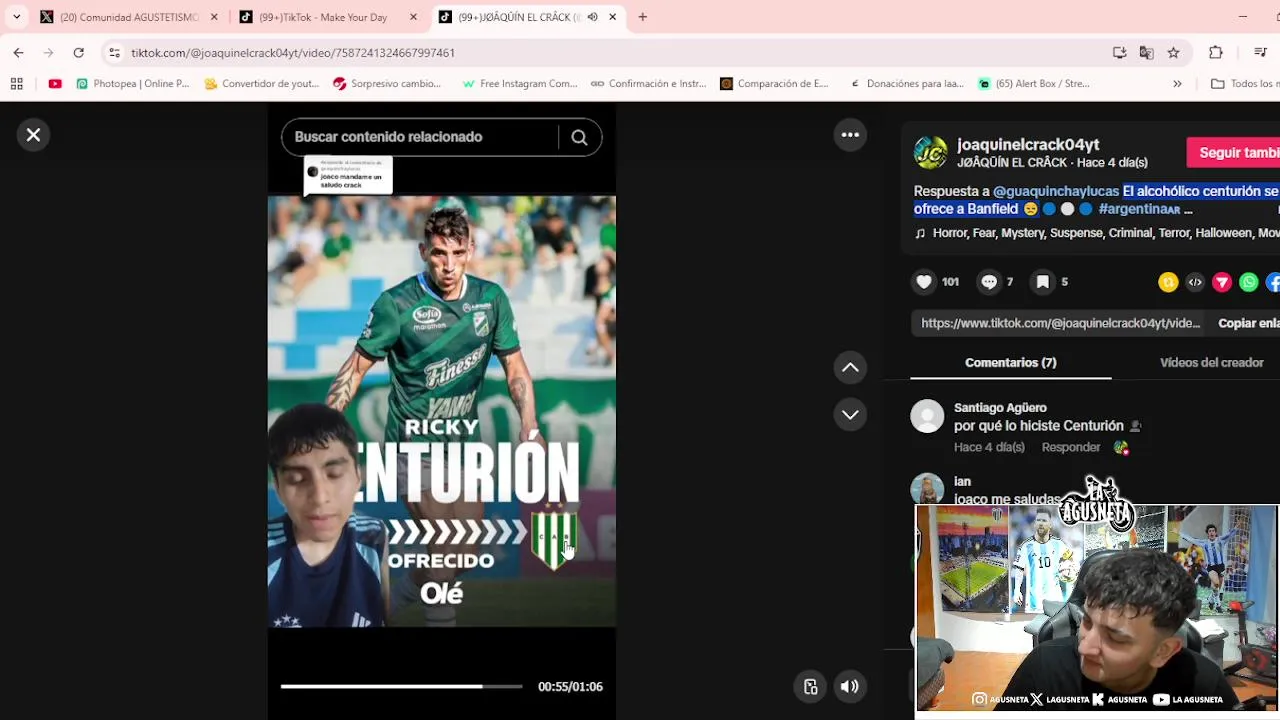
Task: Open Santiago Agüero's commenter name
Action: coord(1000,408)
